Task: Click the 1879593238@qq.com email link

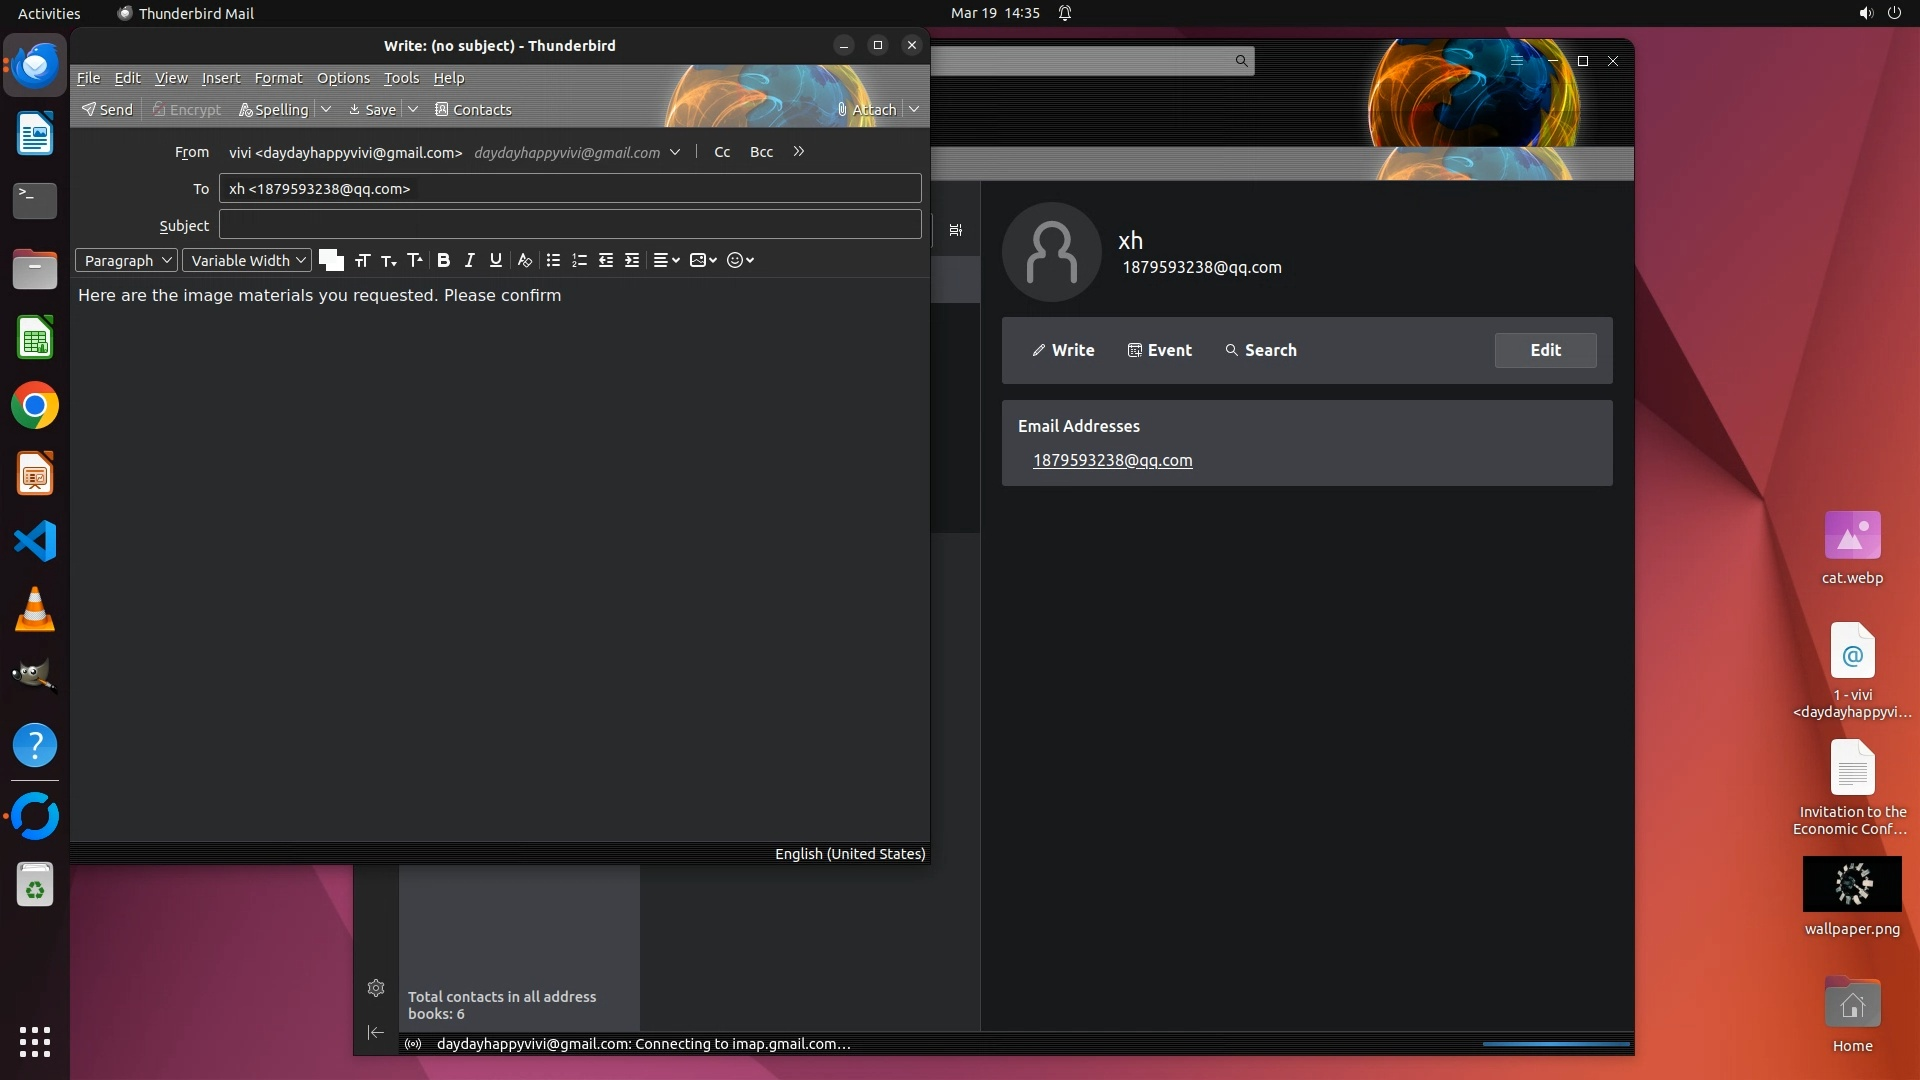Action: pyautogui.click(x=1112, y=460)
